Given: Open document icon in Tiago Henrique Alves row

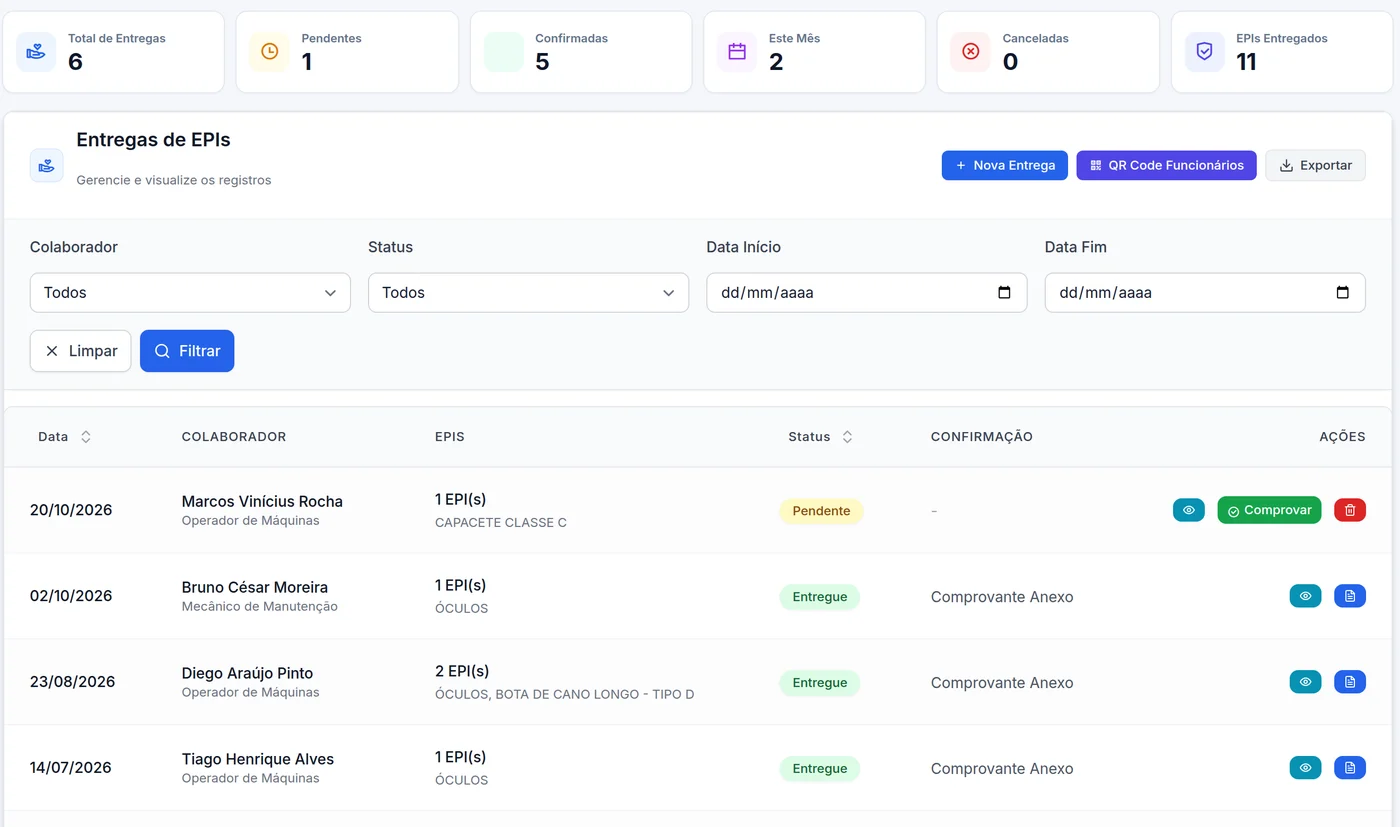Looking at the screenshot, I should click(1349, 768).
